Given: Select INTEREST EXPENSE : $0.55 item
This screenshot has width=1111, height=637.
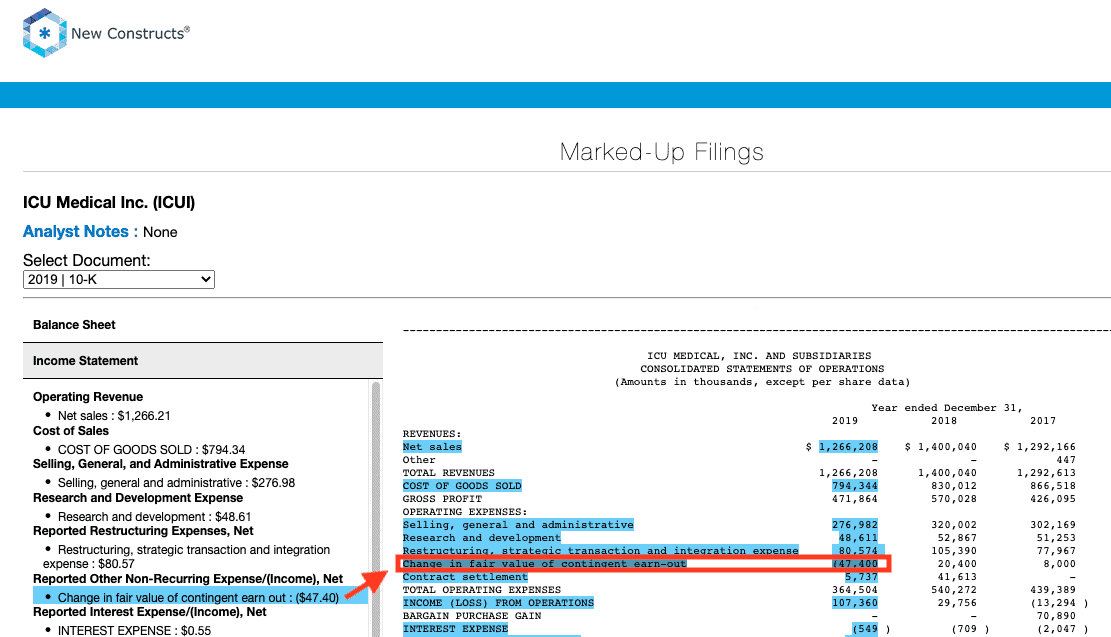Looking at the screenshot, I should (x=134, y=631).
